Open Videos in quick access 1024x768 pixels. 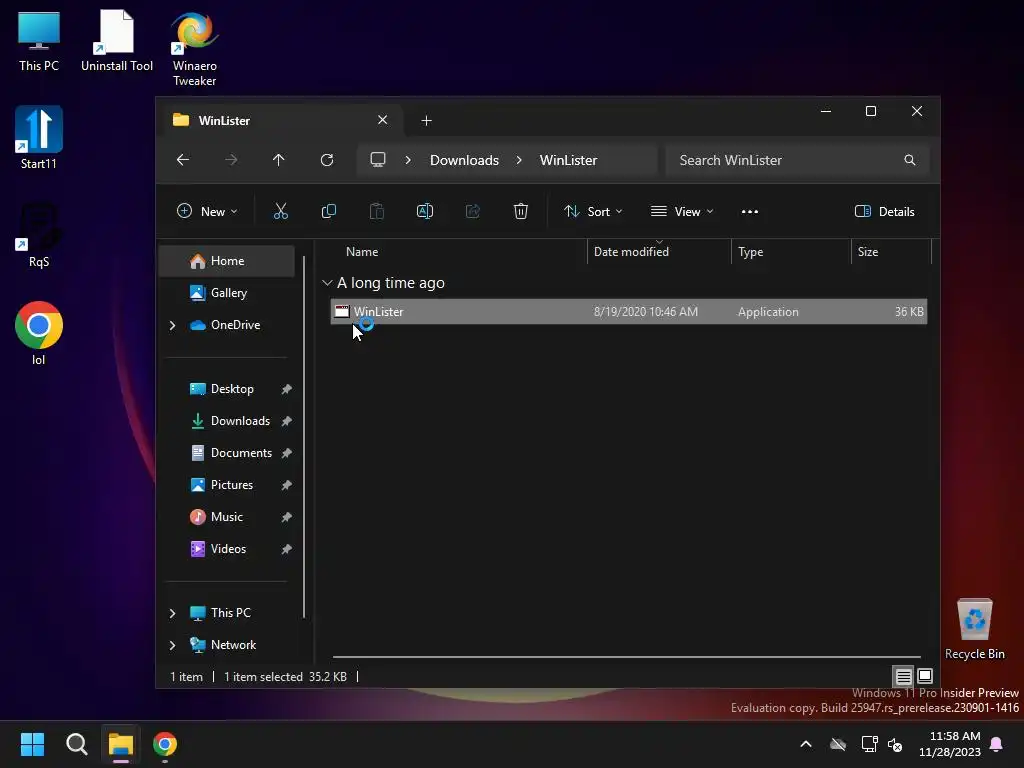227,549
